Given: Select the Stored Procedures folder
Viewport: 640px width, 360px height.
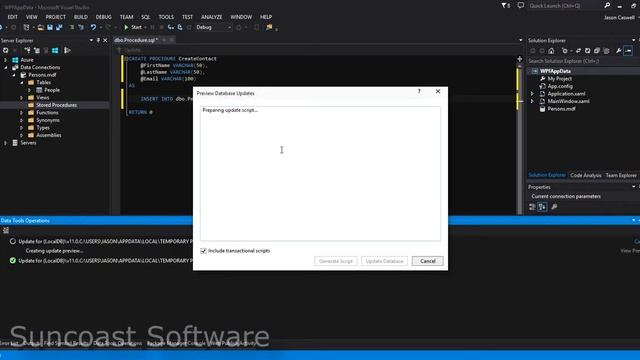Looking at the screenshot, I should pyautogui.click(x=56, y=105).
